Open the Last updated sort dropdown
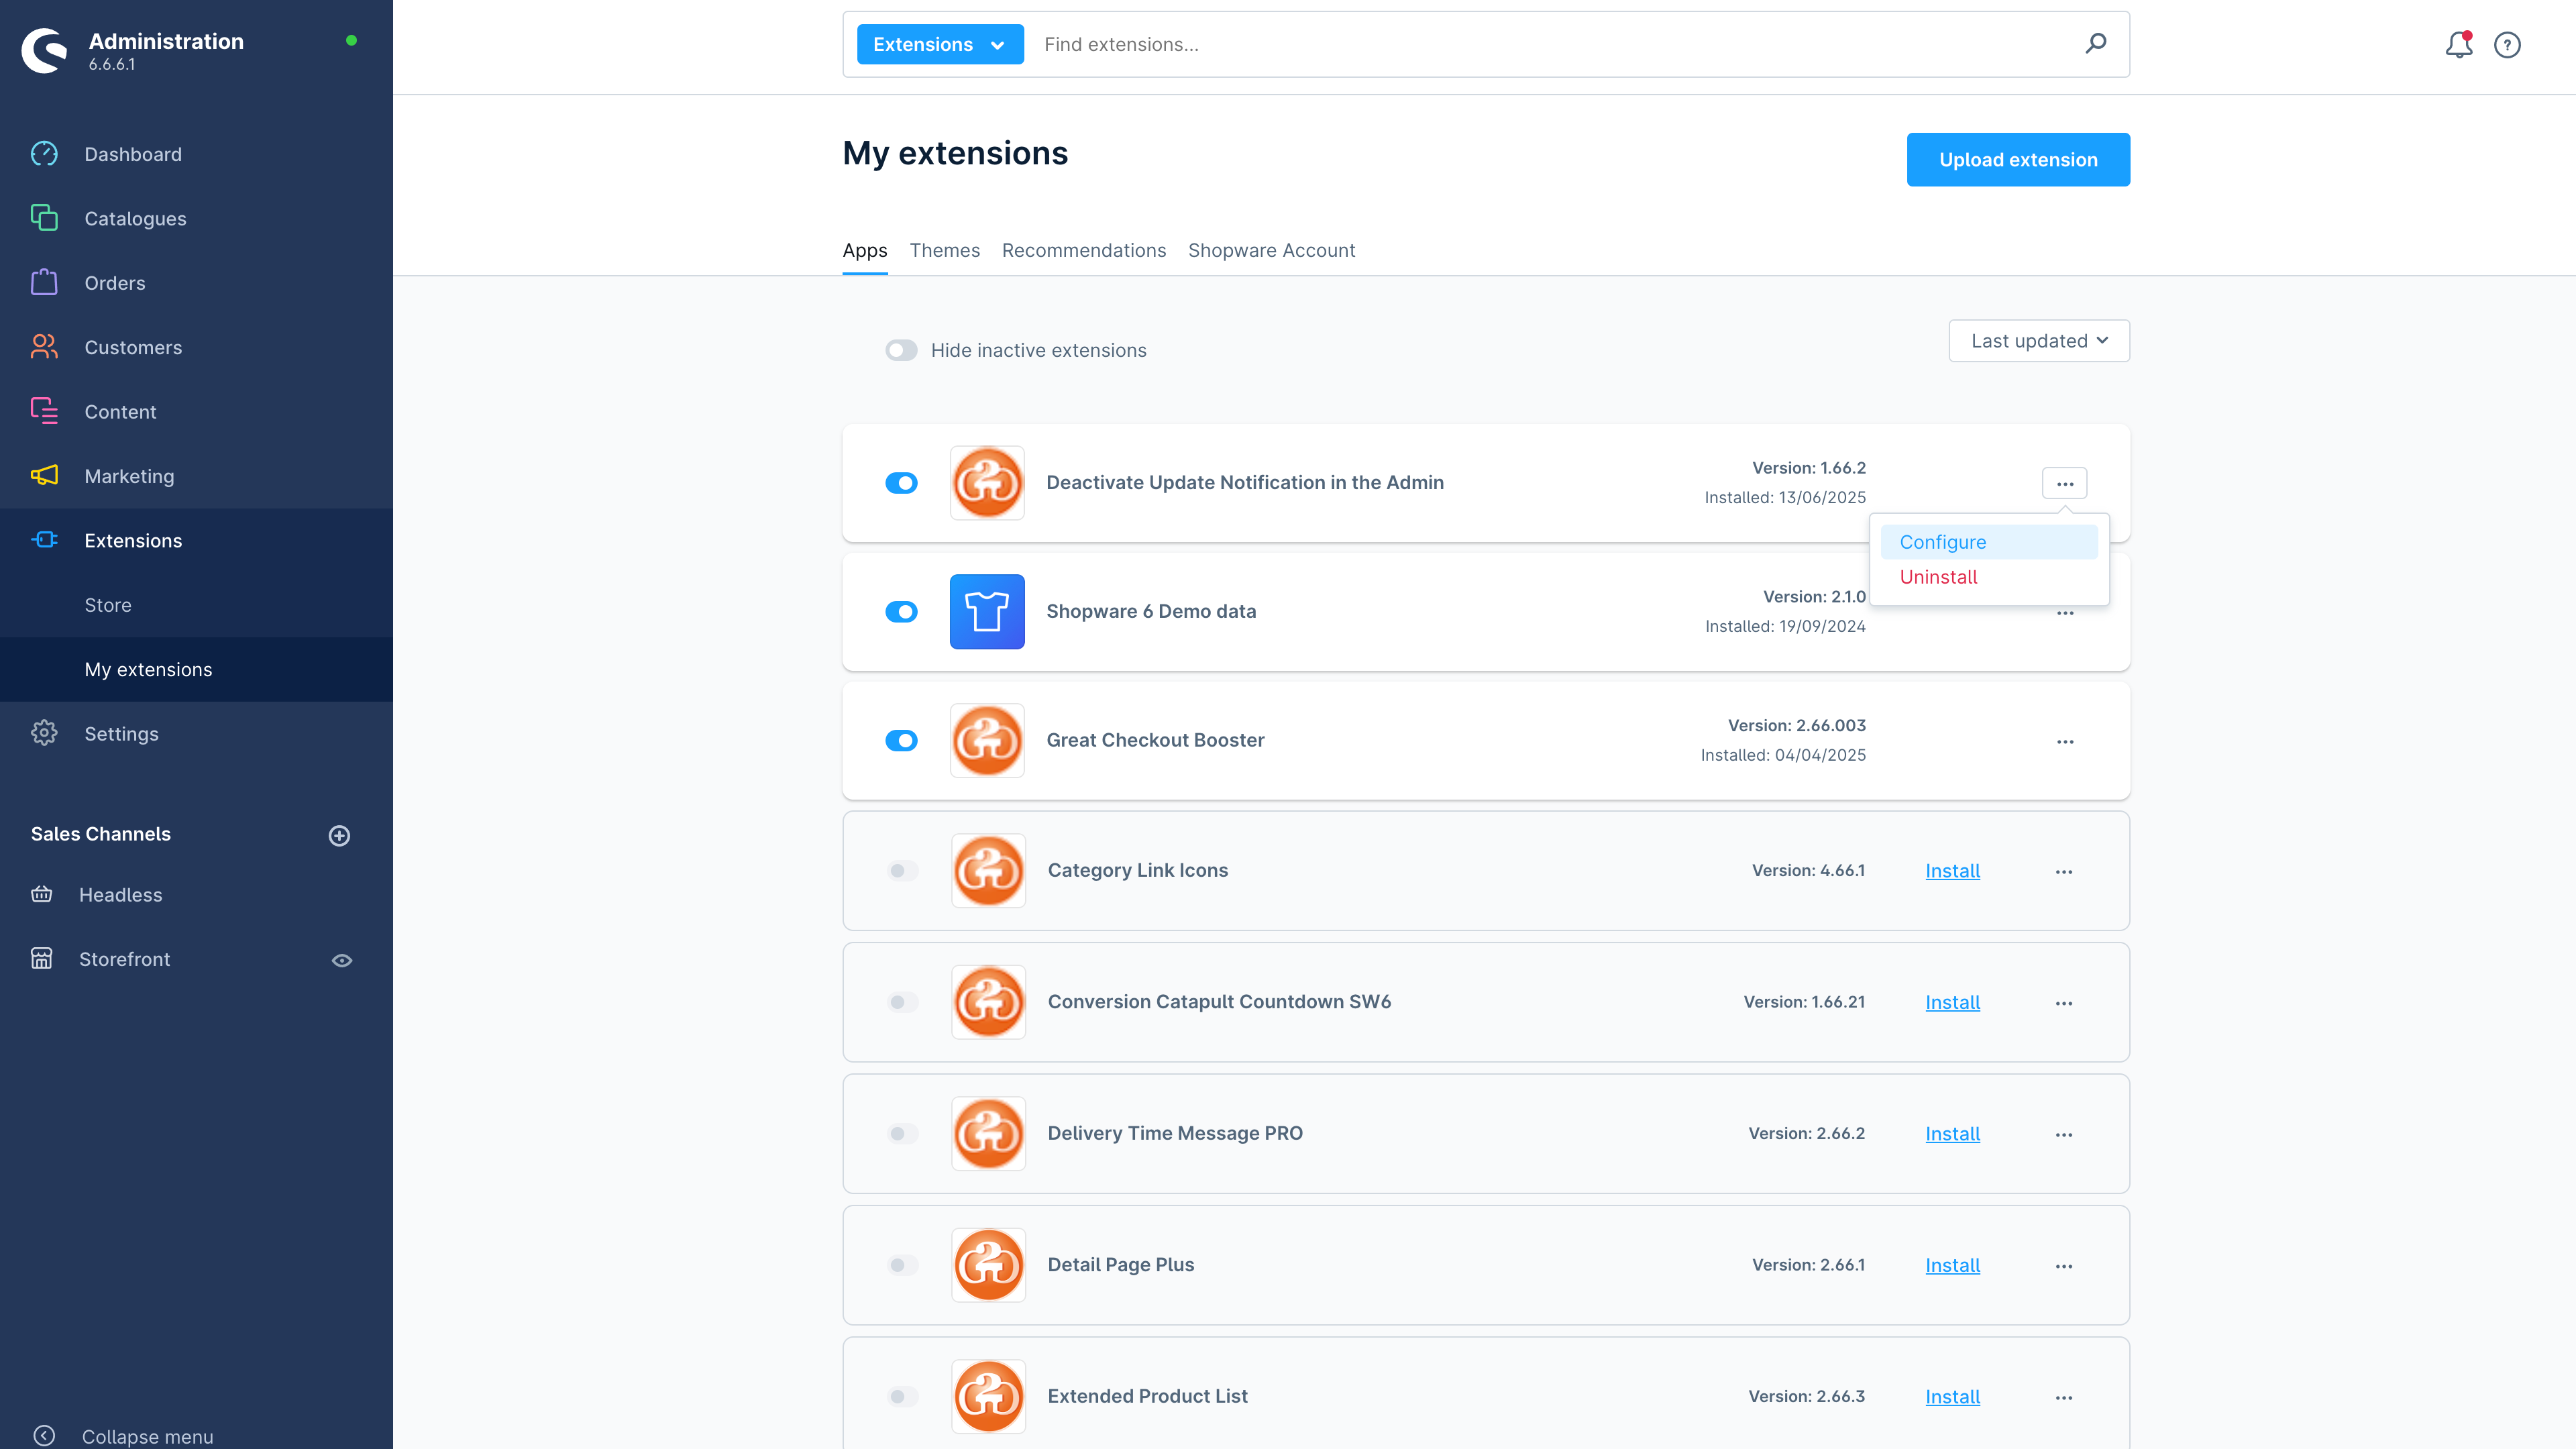Image resolution: width=2576 pixels, height=1449 pixels. pos(2039,341)
